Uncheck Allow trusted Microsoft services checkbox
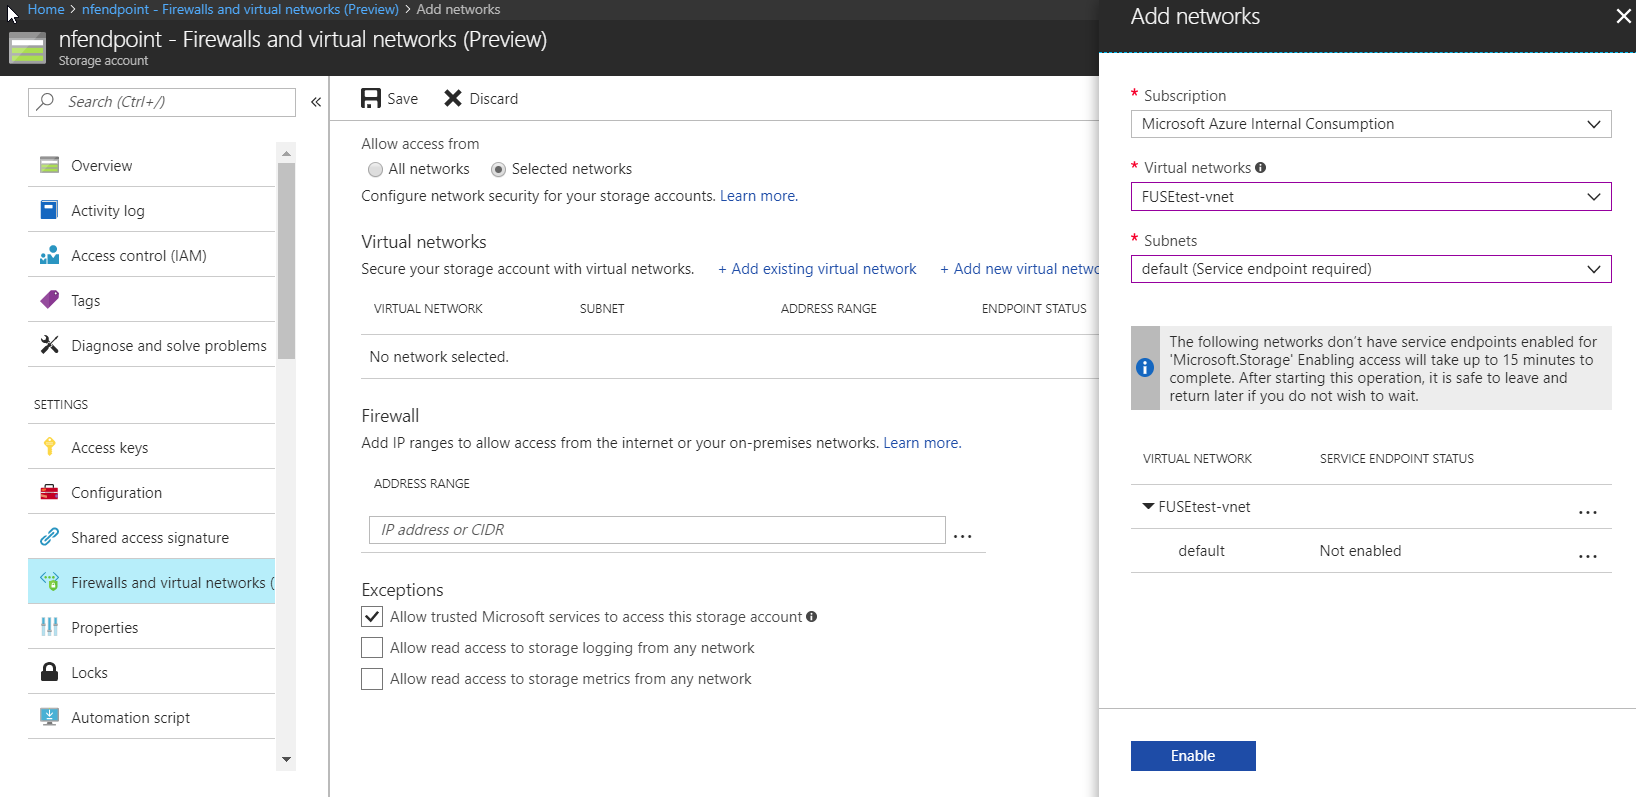This screenshot has height=797, width=1636. (372, 617)
